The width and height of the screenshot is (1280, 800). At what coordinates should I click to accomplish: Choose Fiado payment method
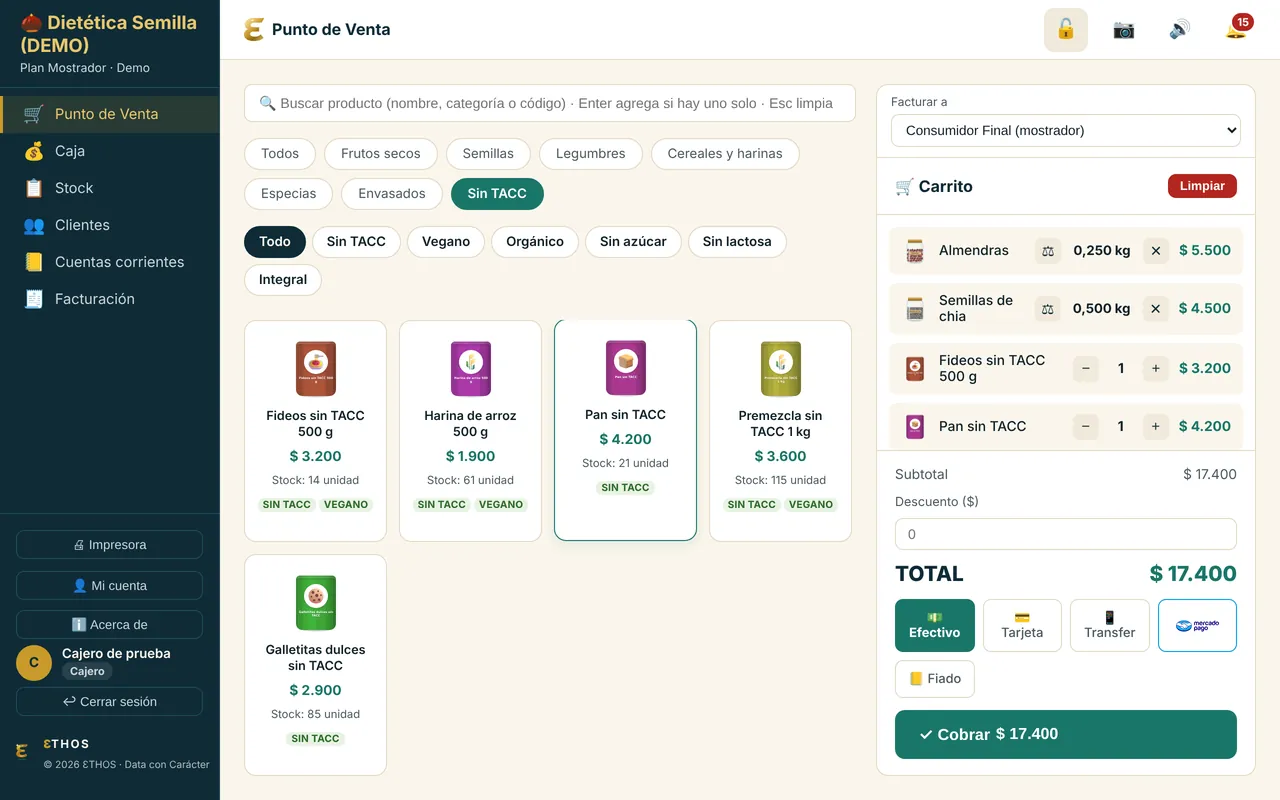click(x=935, y=679)
